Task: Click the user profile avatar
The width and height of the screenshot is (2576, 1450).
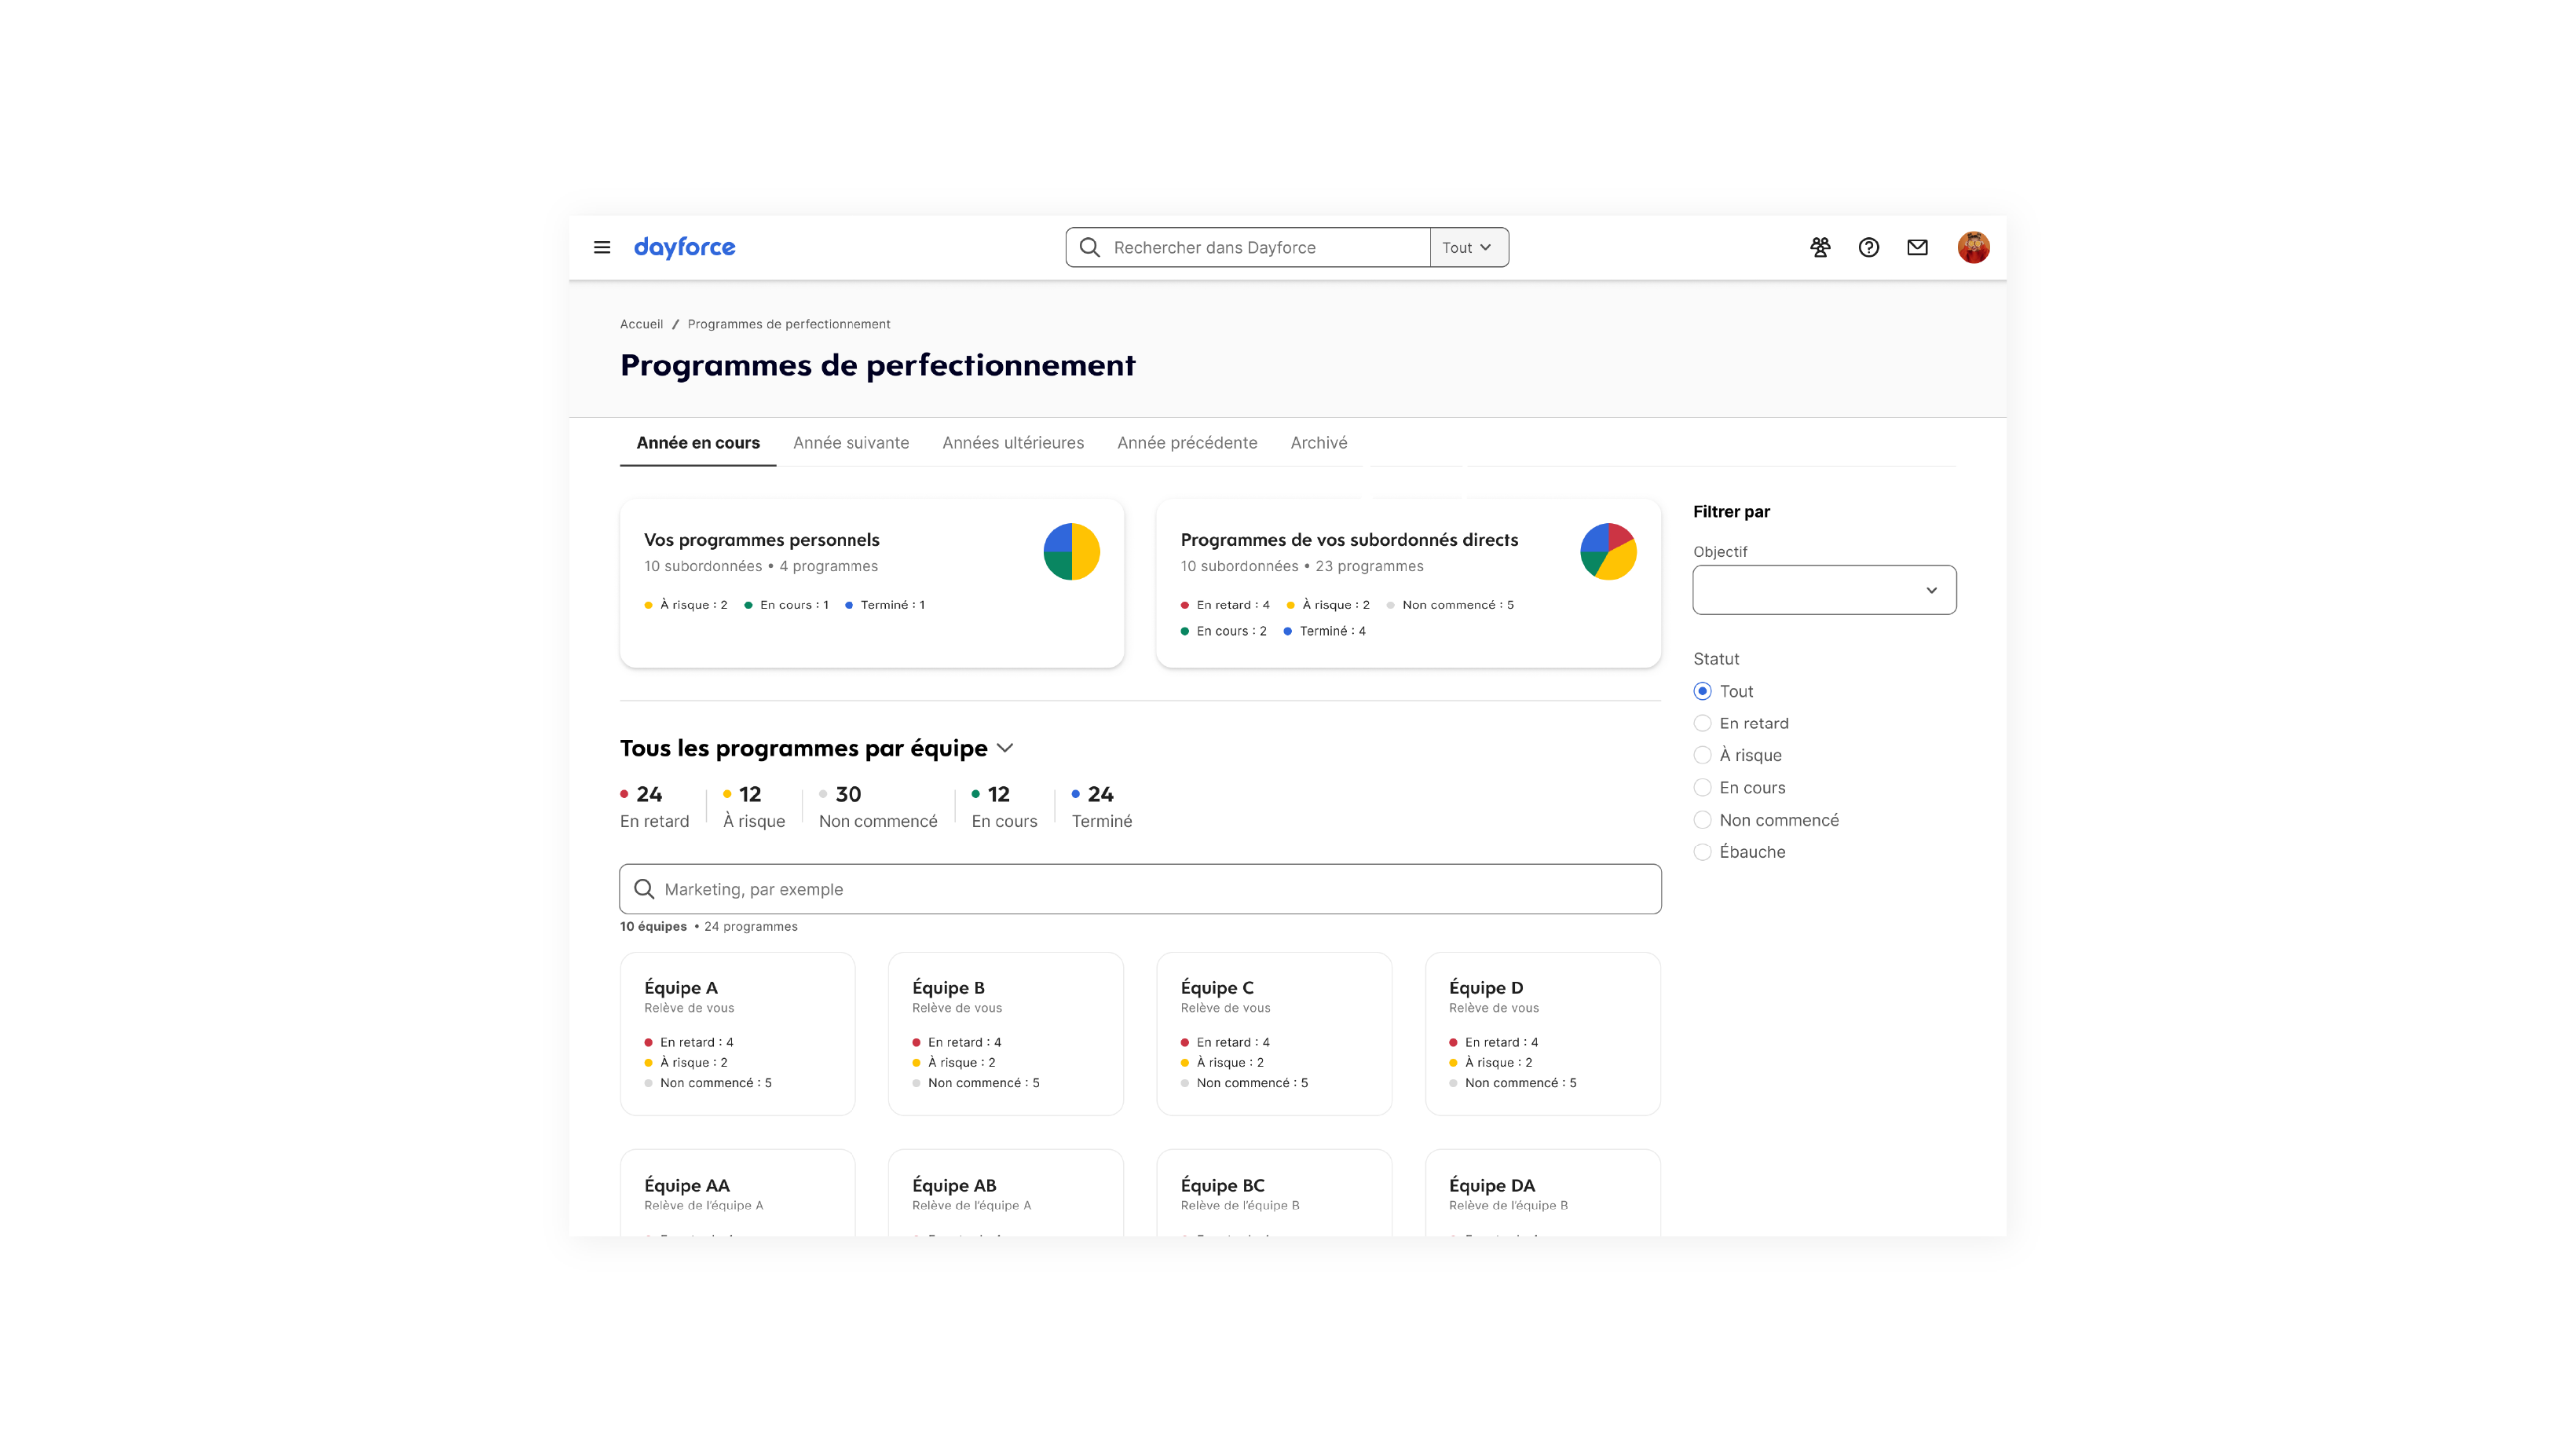Action: coord(1973,247)
